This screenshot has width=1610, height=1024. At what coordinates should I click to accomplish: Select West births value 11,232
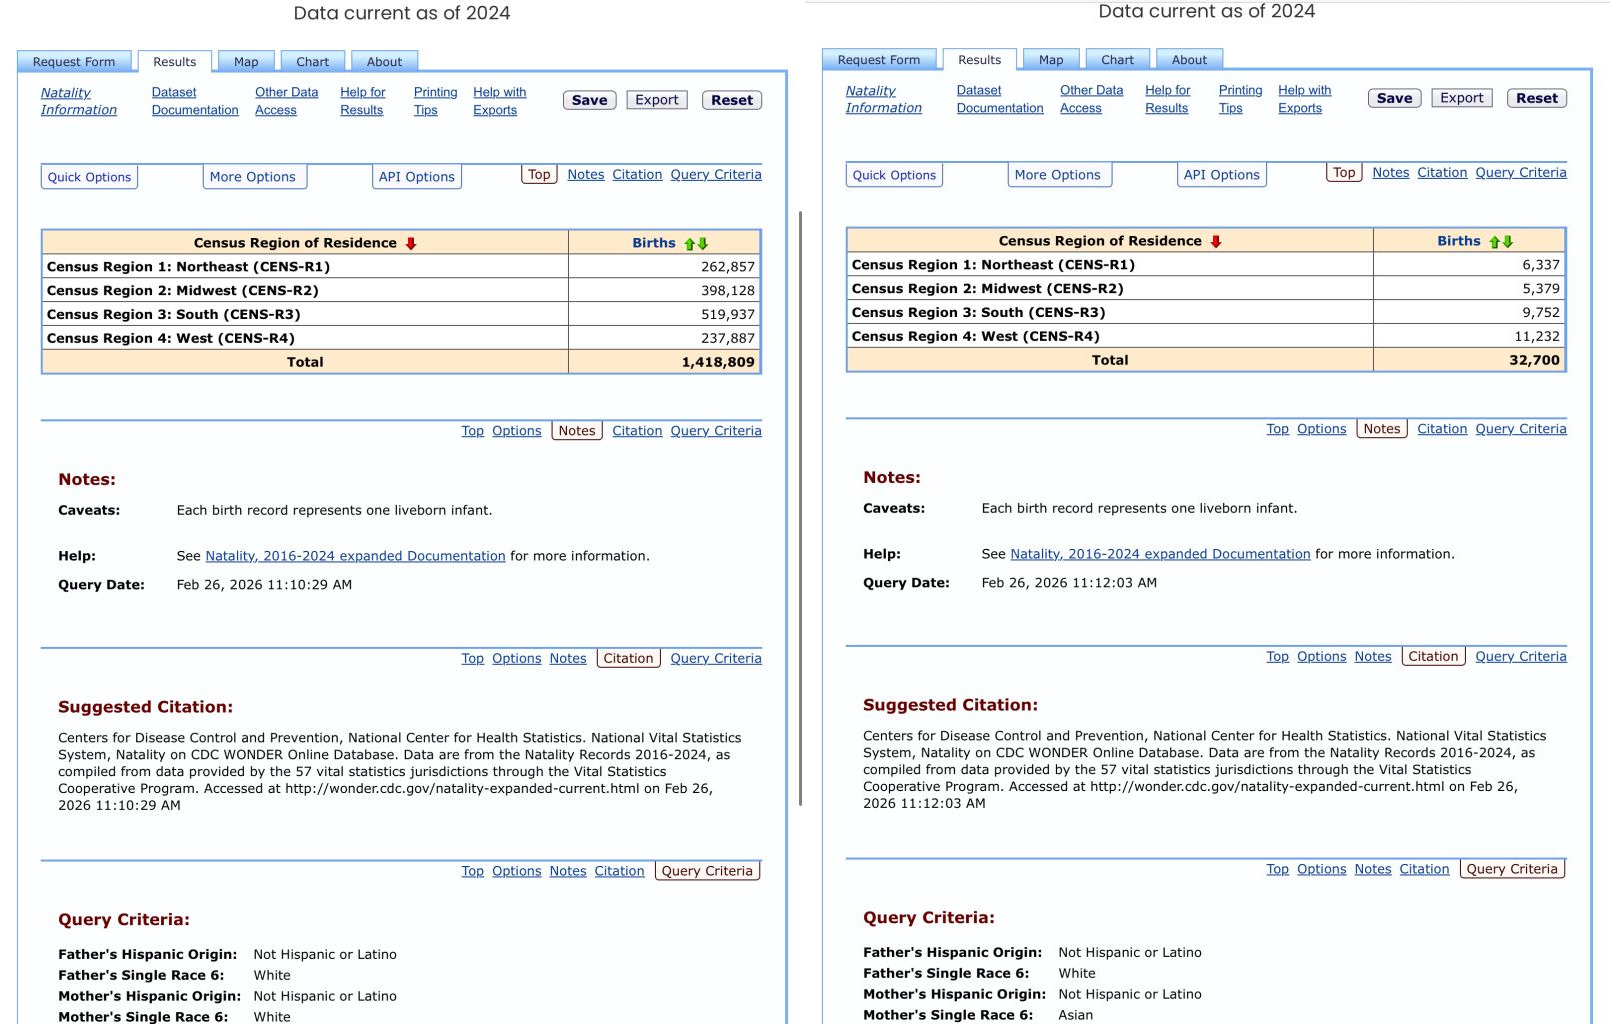1537,337
